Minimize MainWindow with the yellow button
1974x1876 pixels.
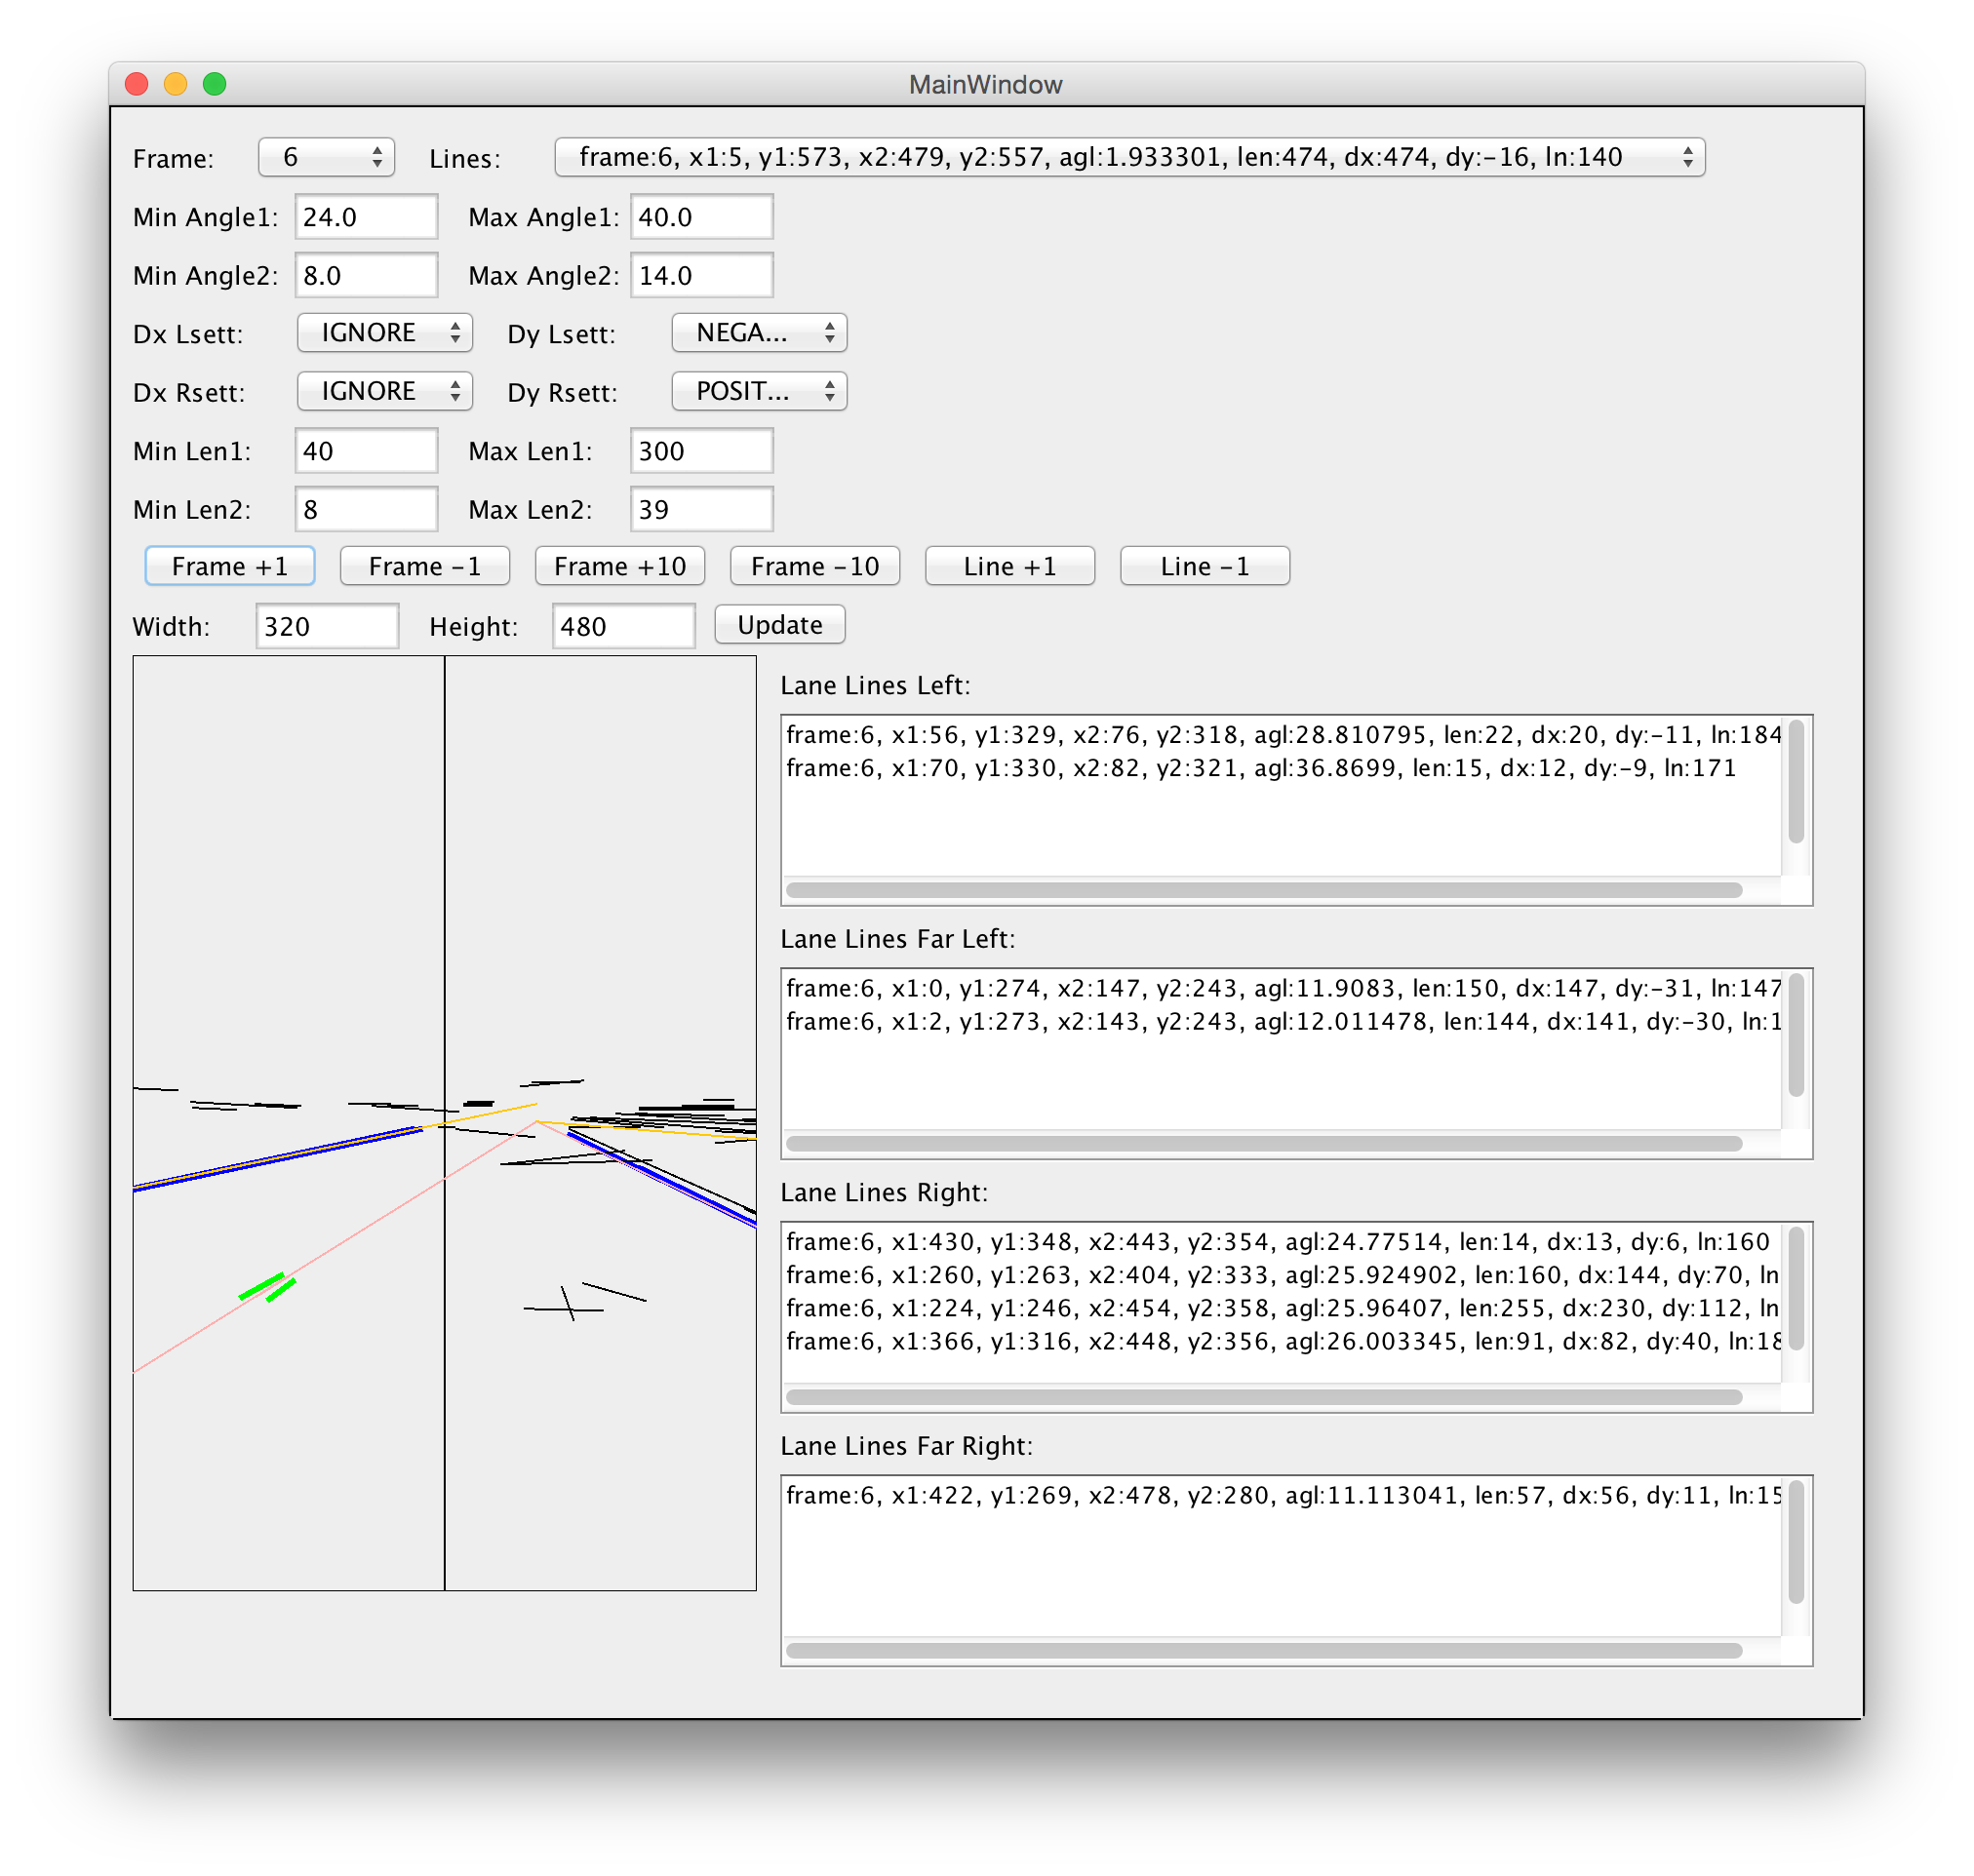tap(176, 84)
